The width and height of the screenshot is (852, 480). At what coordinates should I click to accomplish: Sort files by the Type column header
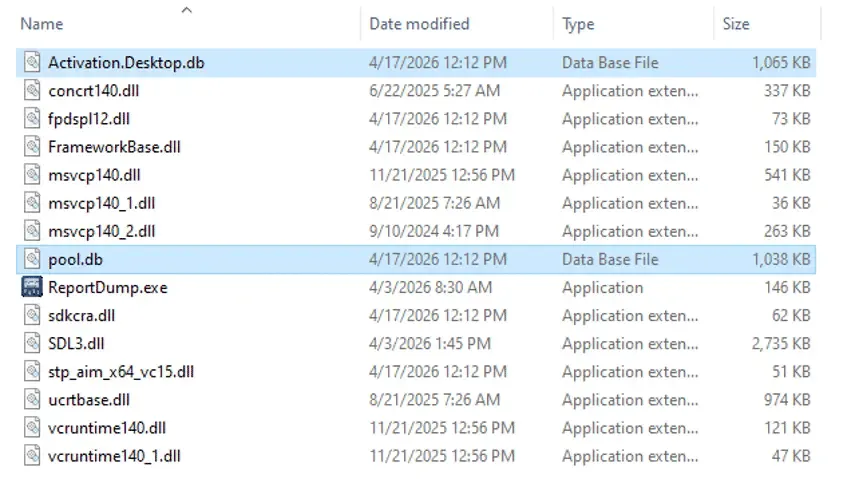tap(578, 24)
